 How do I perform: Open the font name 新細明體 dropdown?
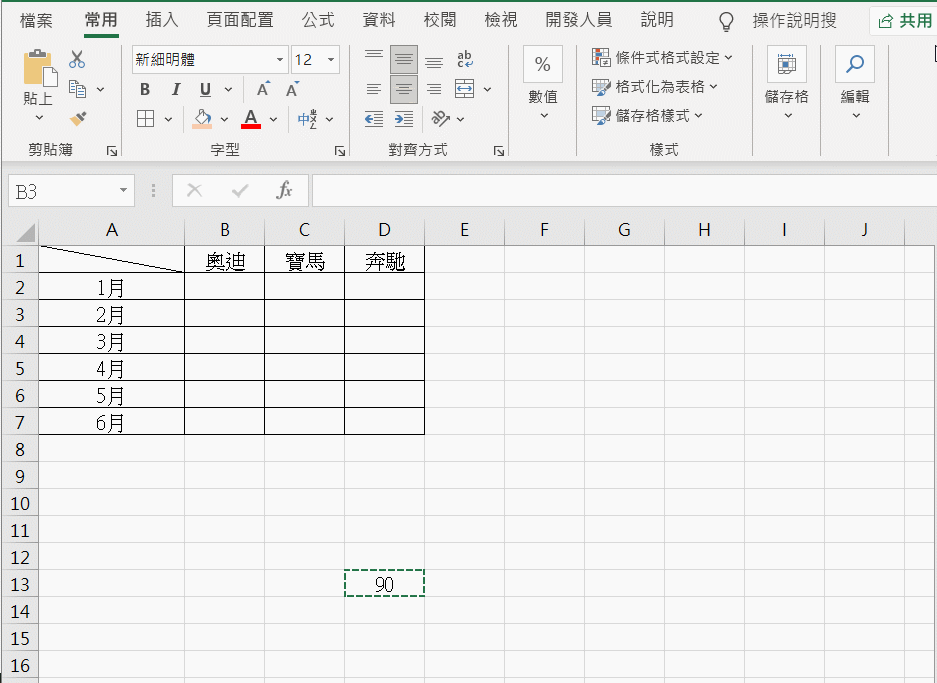[280, 59]
